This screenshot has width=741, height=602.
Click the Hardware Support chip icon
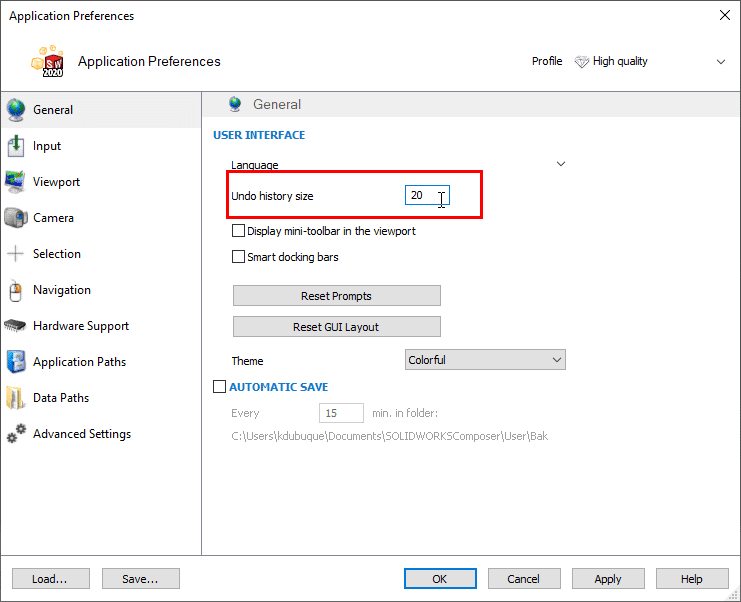click(15, 326)
